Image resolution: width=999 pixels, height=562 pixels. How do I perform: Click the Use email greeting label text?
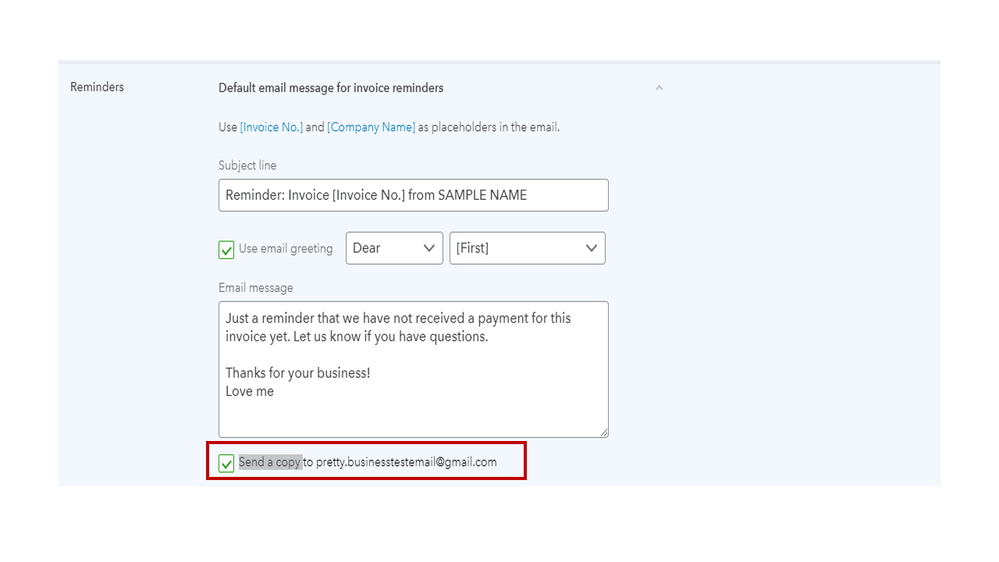(x=286, y=249)
